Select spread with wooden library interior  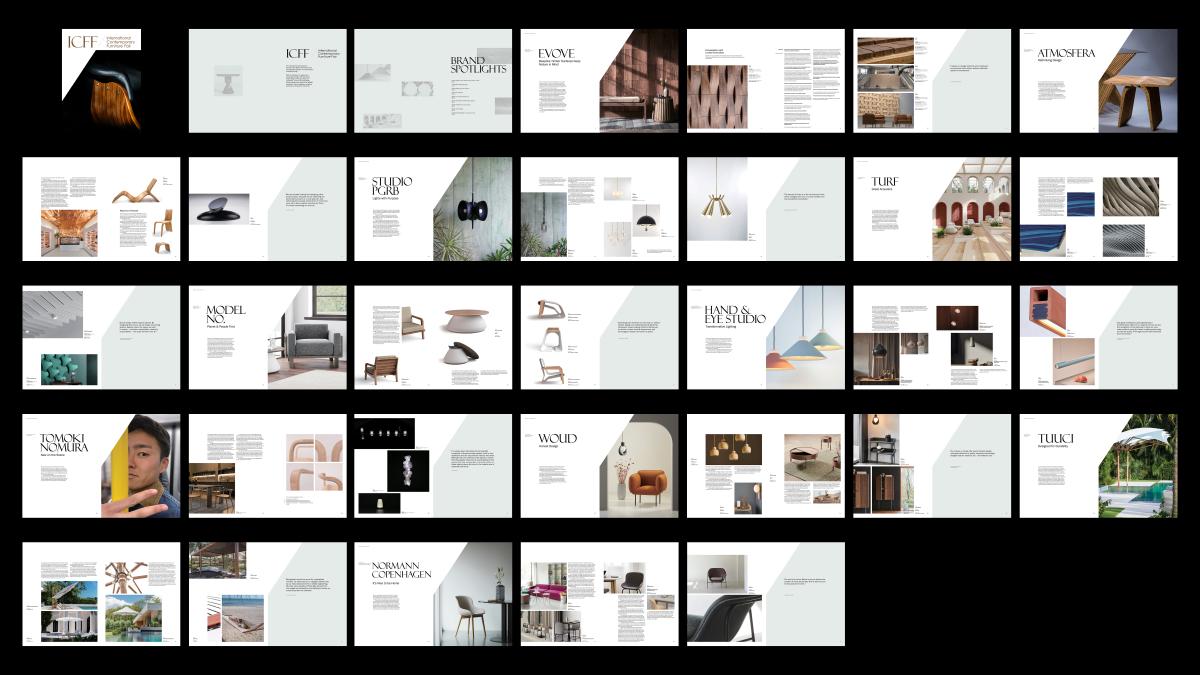coord(101,209)
